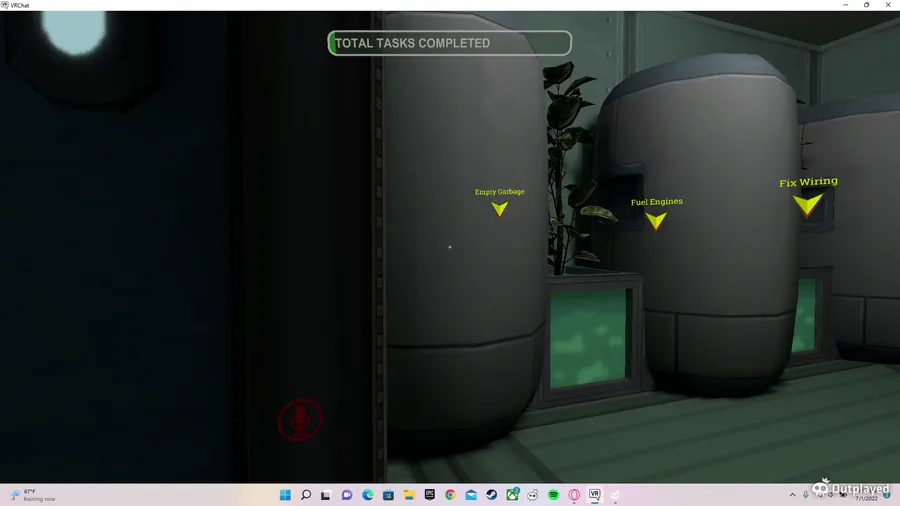Open the Teams Chat taskbar icon

tap(347, 495)
